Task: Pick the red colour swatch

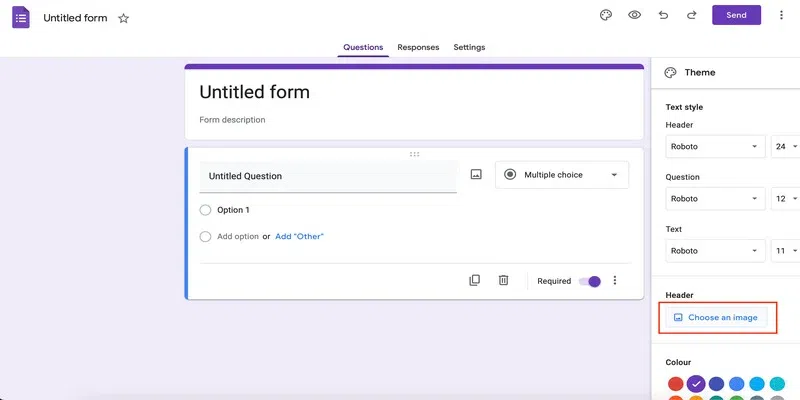Action: (x=676, y=383)
